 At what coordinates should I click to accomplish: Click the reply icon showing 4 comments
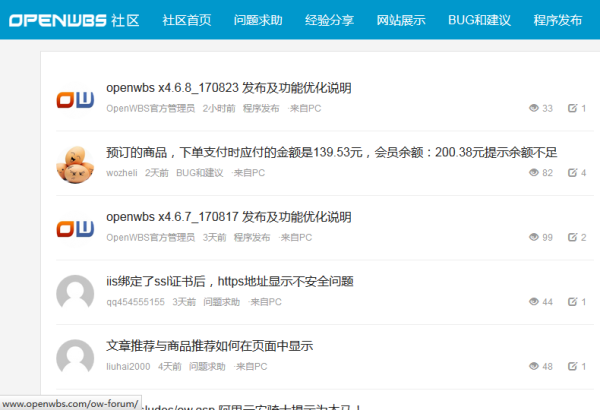(x=572, y=173)
